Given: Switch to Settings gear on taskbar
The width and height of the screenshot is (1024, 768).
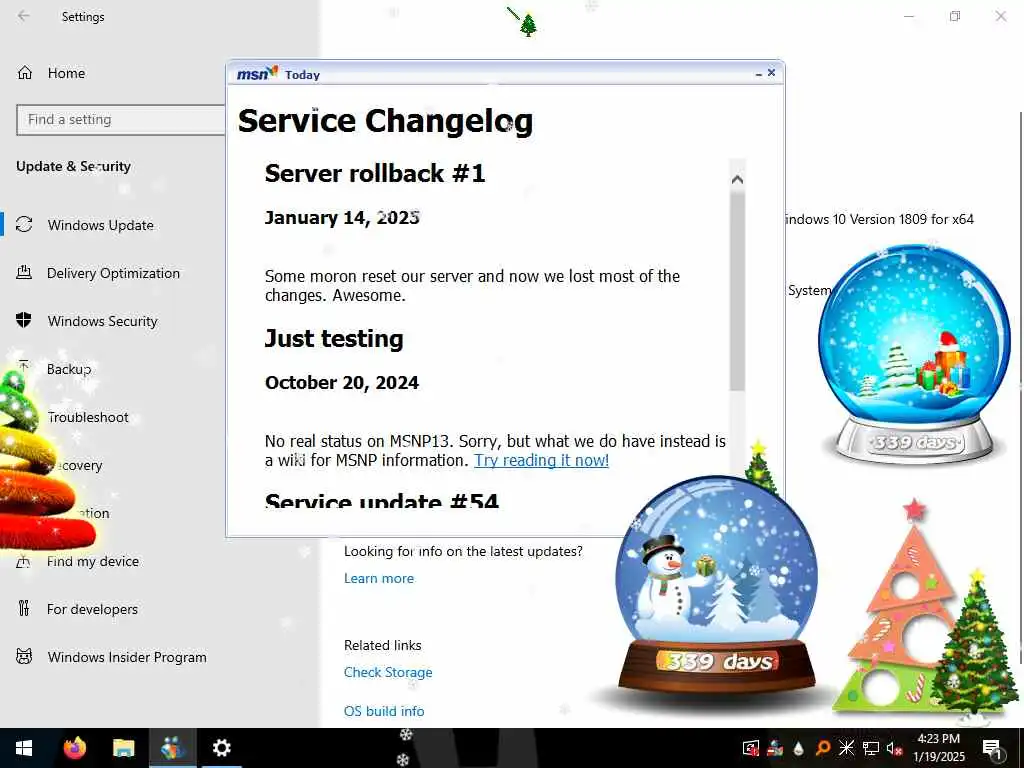Looking at the screenshot, I should [221, 748].
